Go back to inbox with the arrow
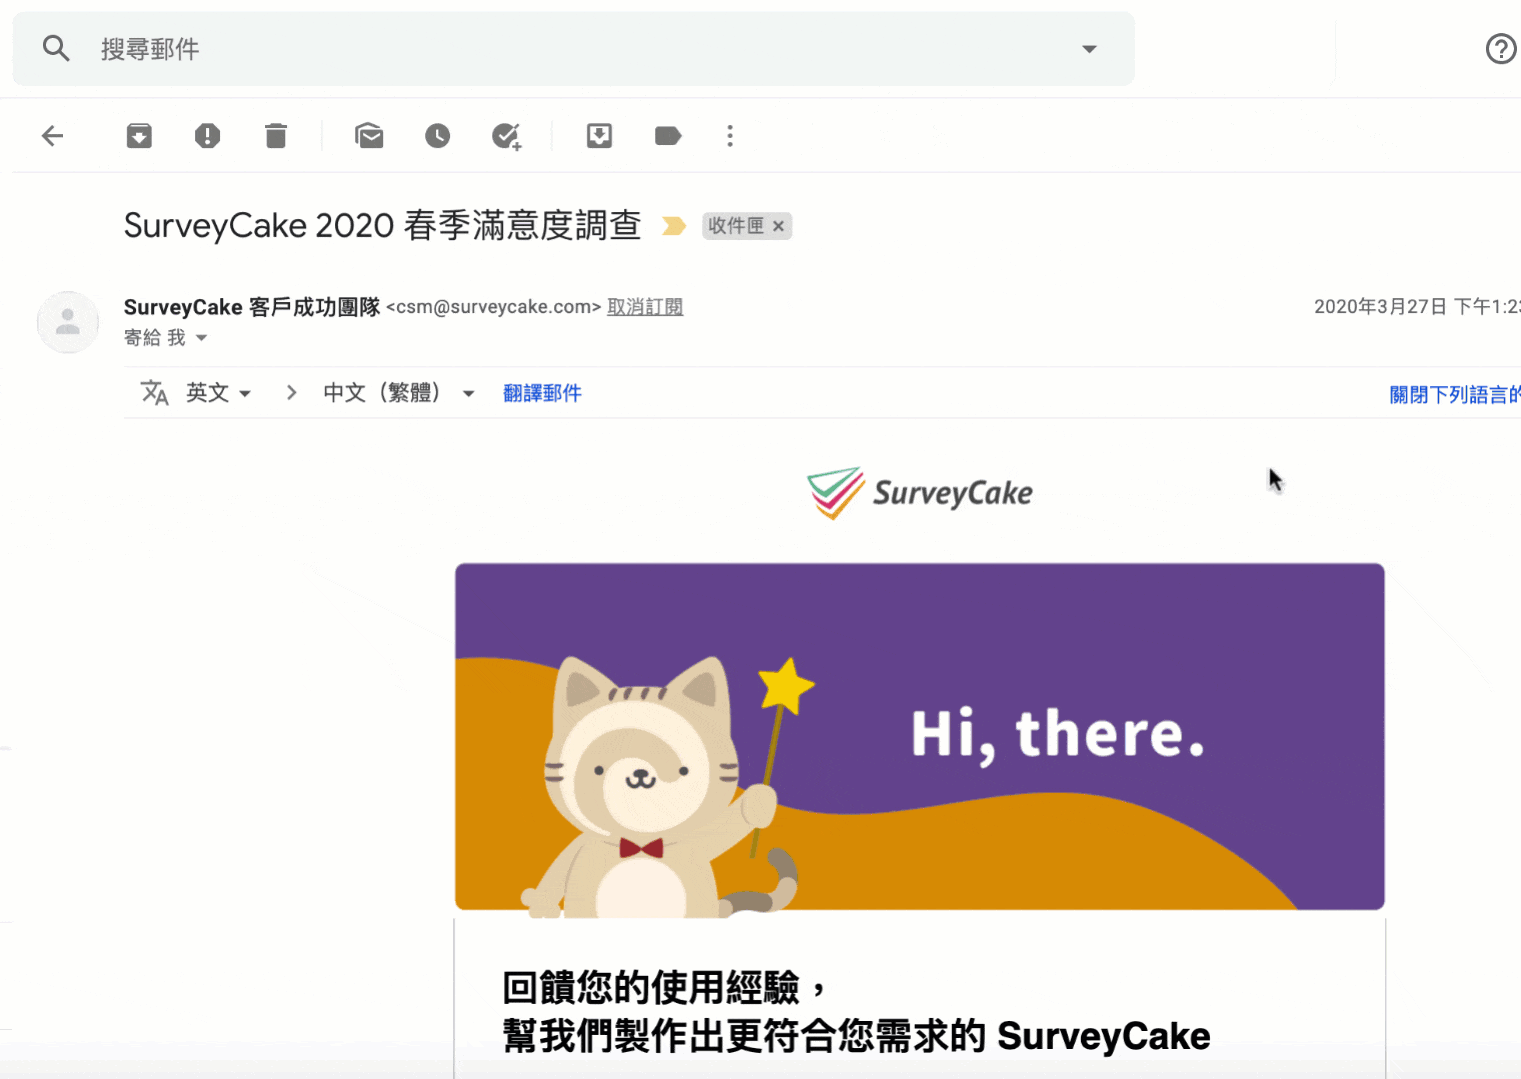Screen dimensions: 1521x1079 click(53, 136)
